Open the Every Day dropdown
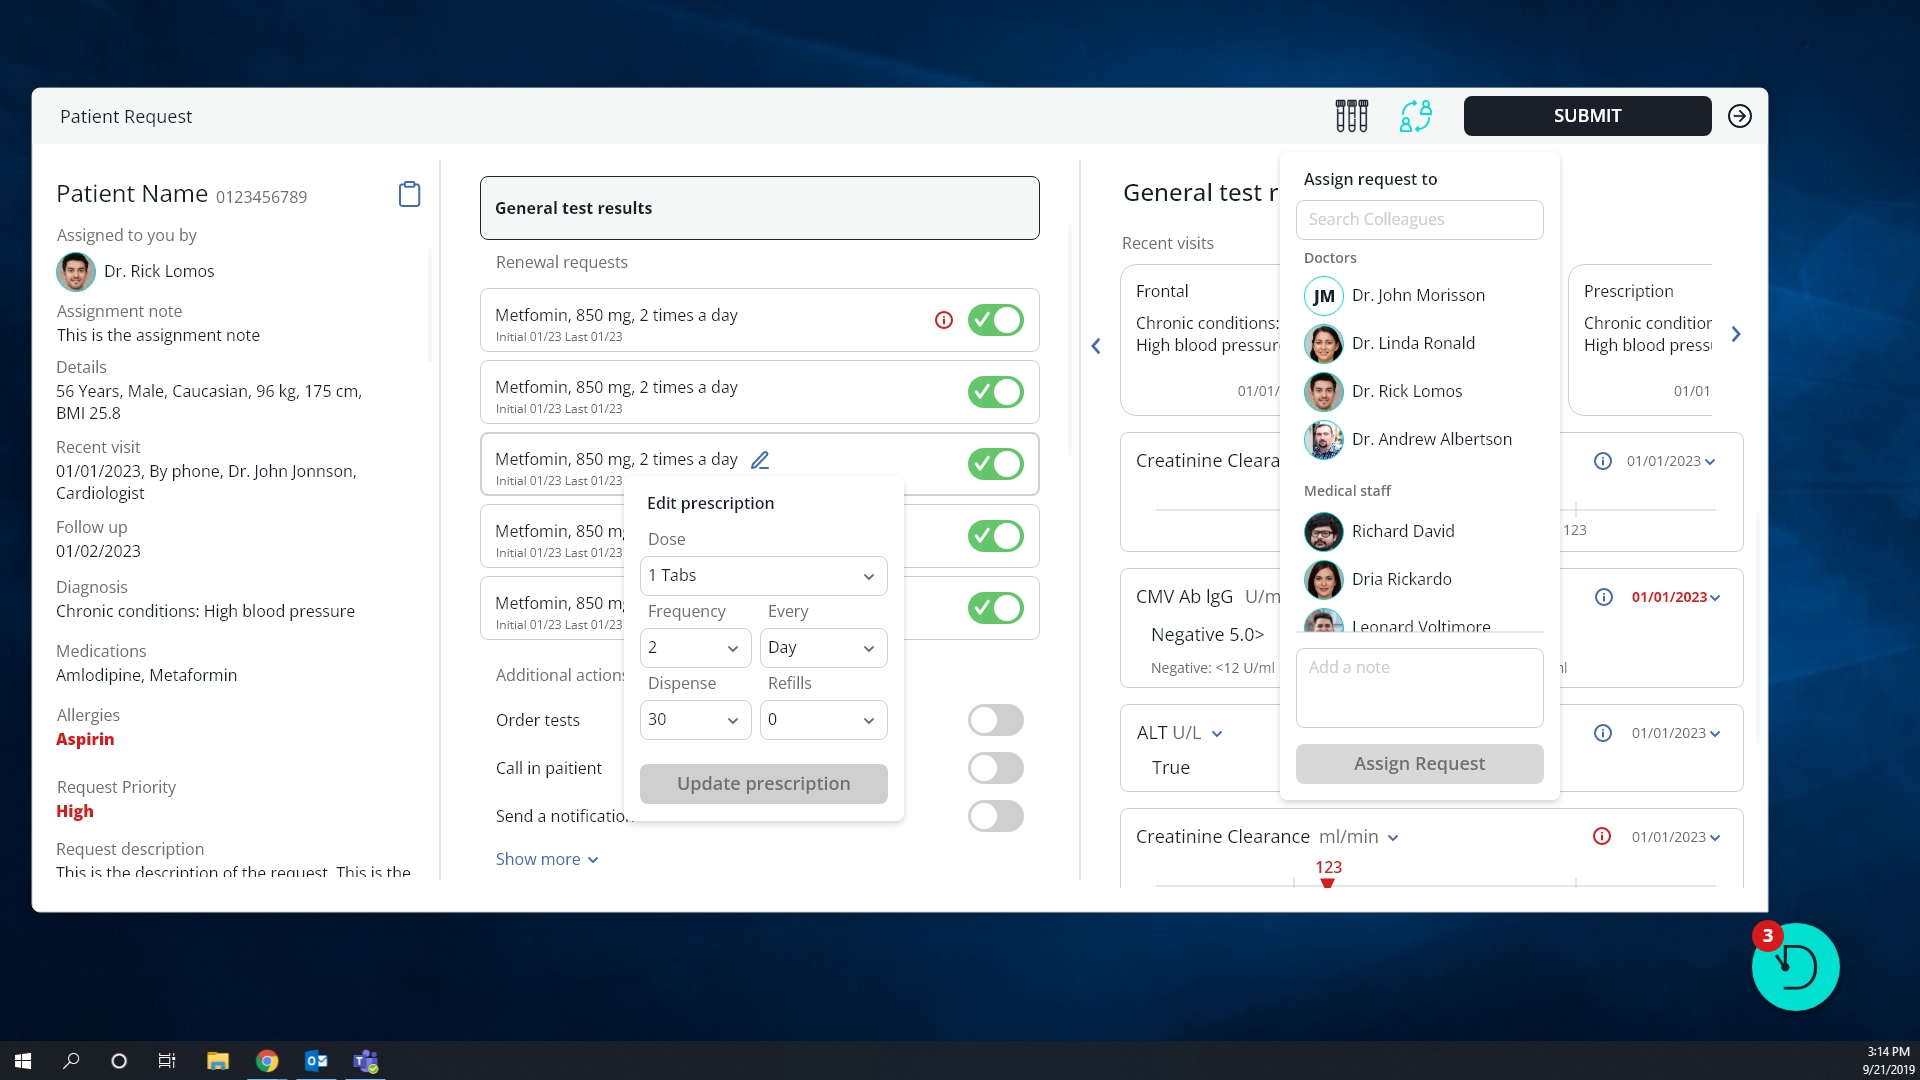 (x=823, y=648)
